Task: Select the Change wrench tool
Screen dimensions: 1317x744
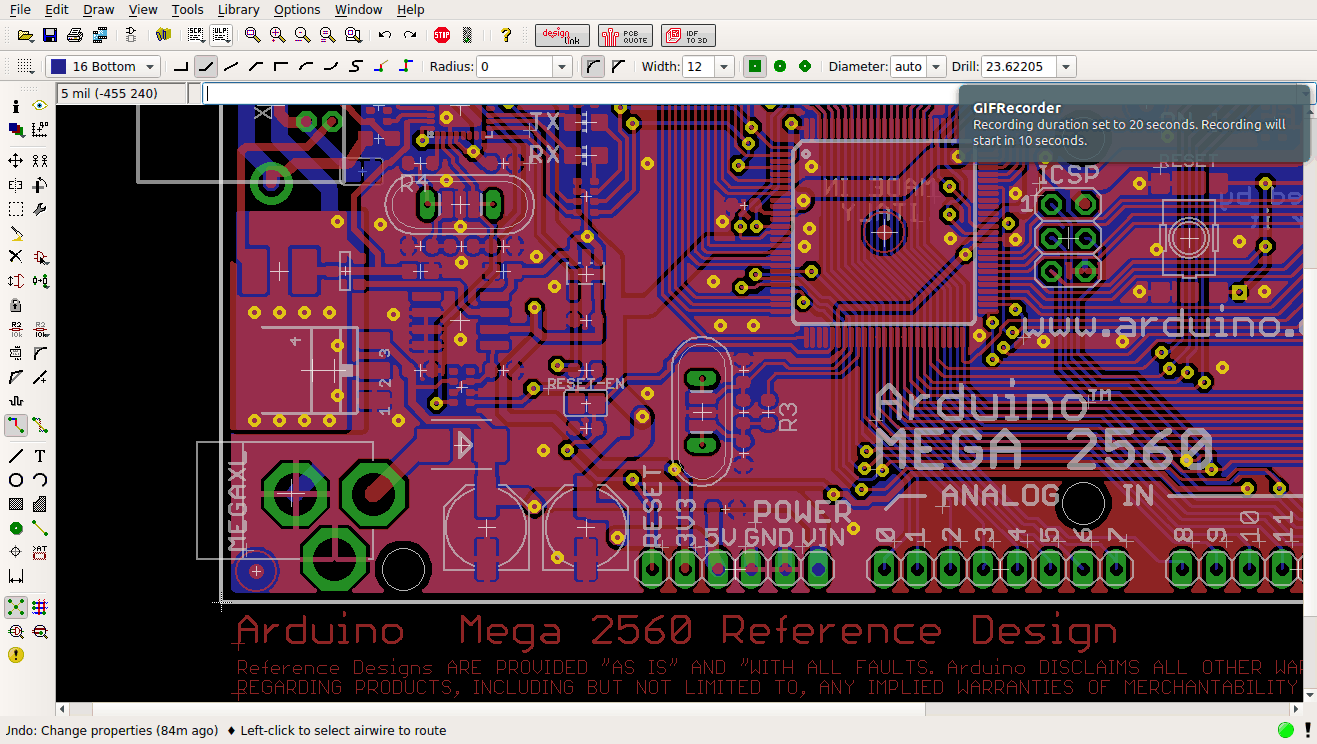Action: click(x=40, y=209)
